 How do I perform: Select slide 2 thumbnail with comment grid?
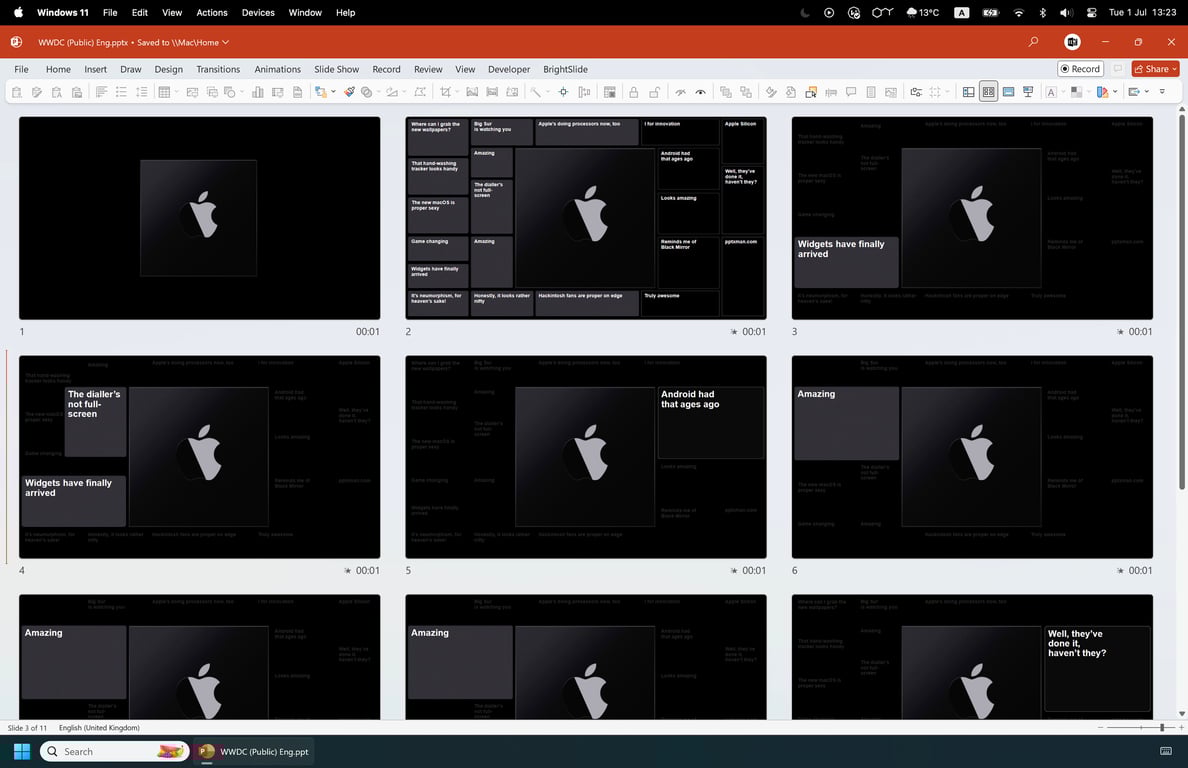click(x=586, y=218)
